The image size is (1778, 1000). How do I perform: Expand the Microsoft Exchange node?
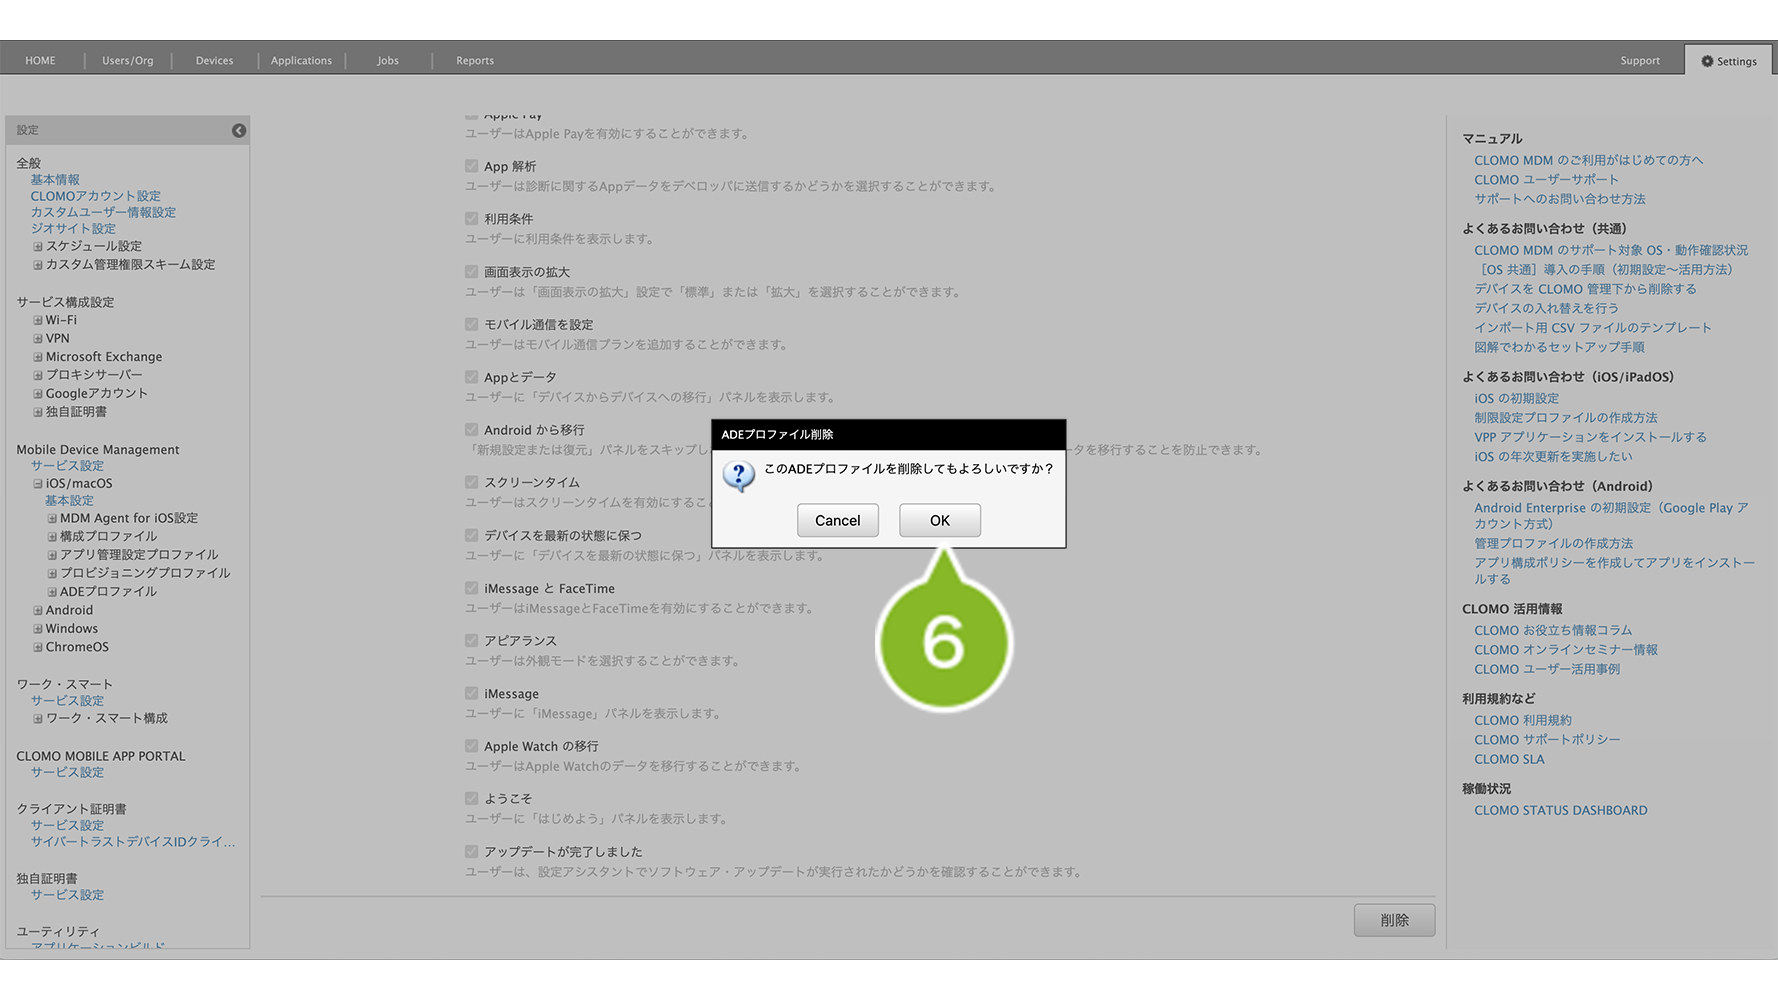pyautogui.click(x=38, y=357)
